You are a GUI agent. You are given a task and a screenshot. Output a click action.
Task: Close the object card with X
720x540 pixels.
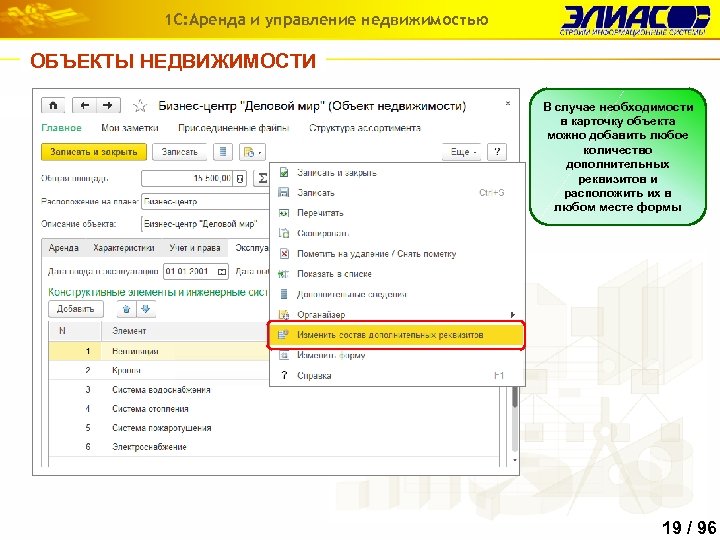pos(508,103)
